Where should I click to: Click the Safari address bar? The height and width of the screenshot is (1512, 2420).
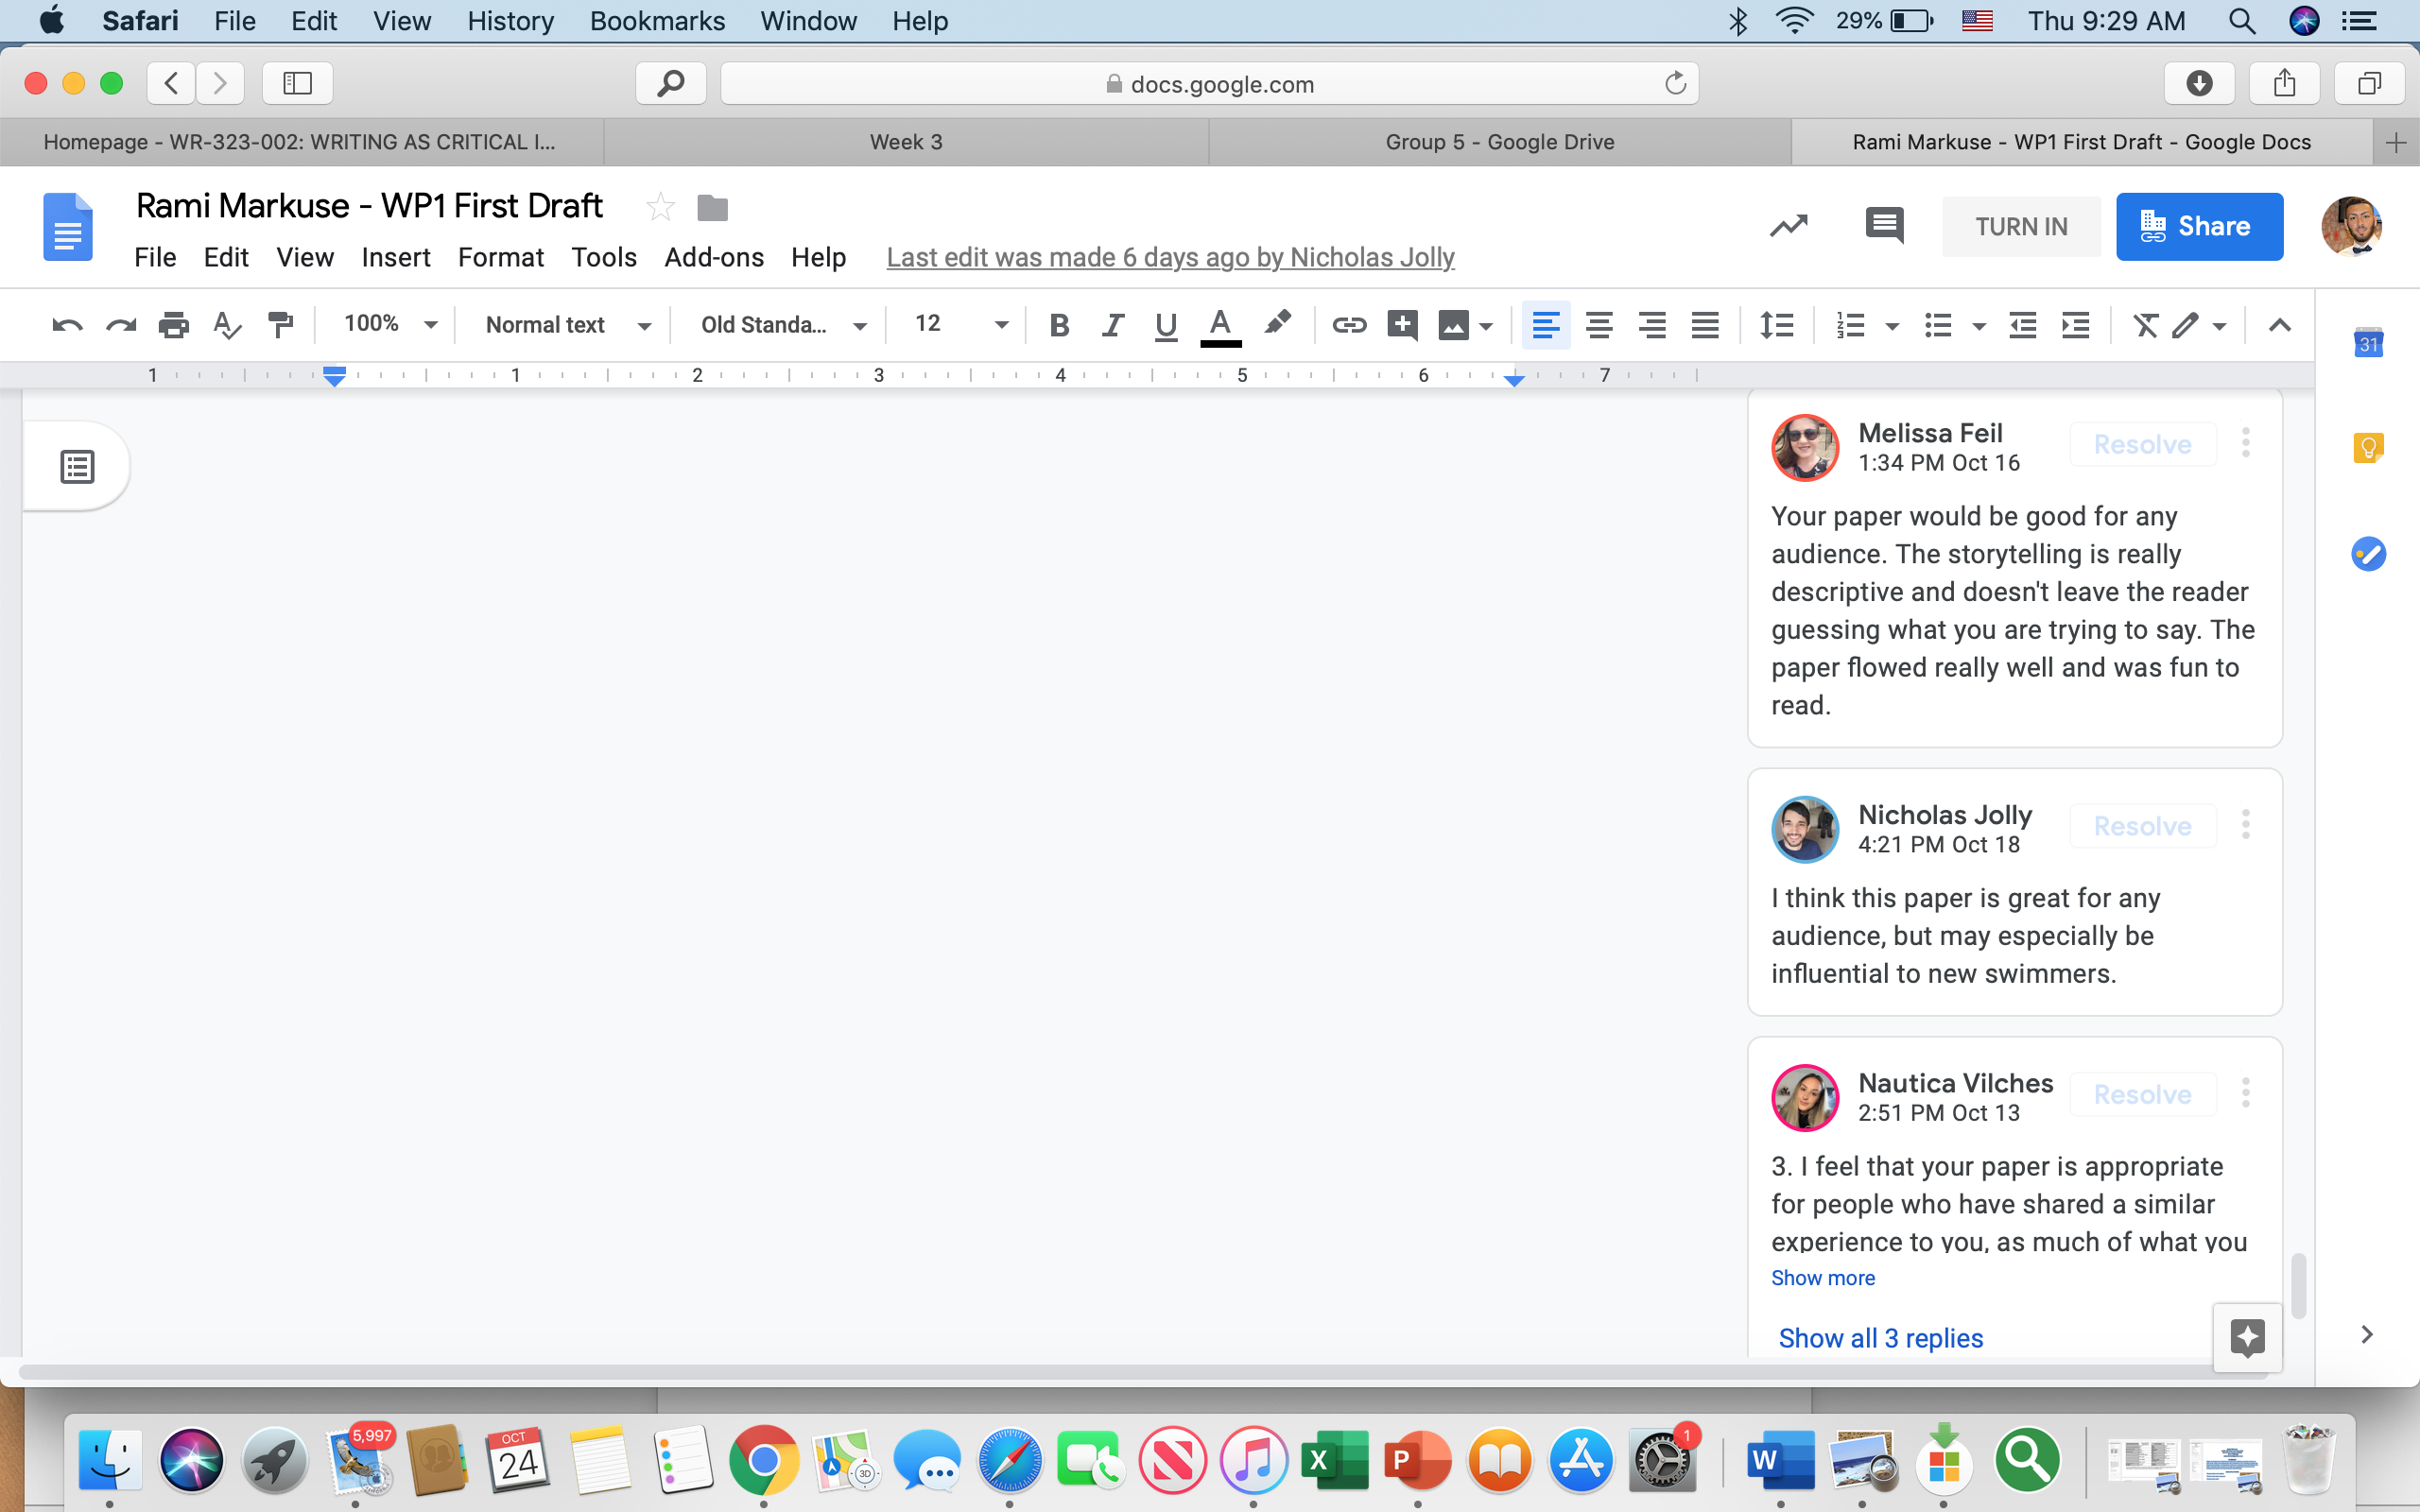[1209, 83]
